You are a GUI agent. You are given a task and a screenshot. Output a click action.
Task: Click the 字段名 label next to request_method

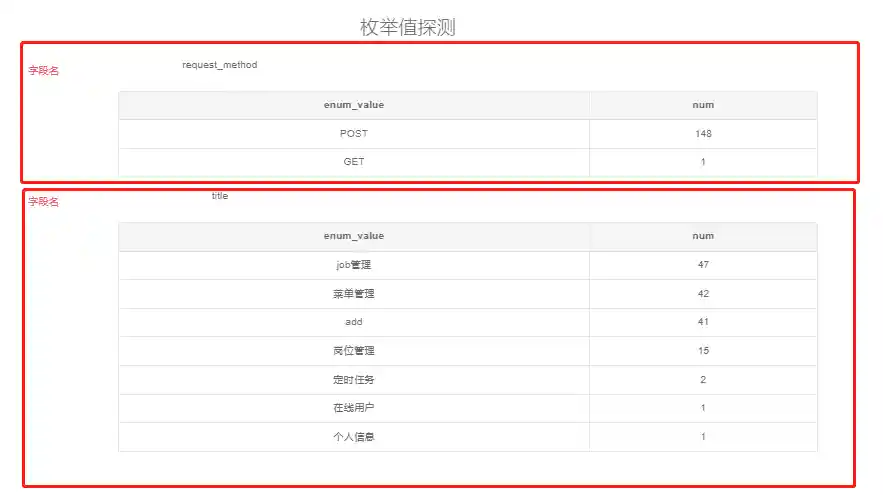(x=43, y=70)
